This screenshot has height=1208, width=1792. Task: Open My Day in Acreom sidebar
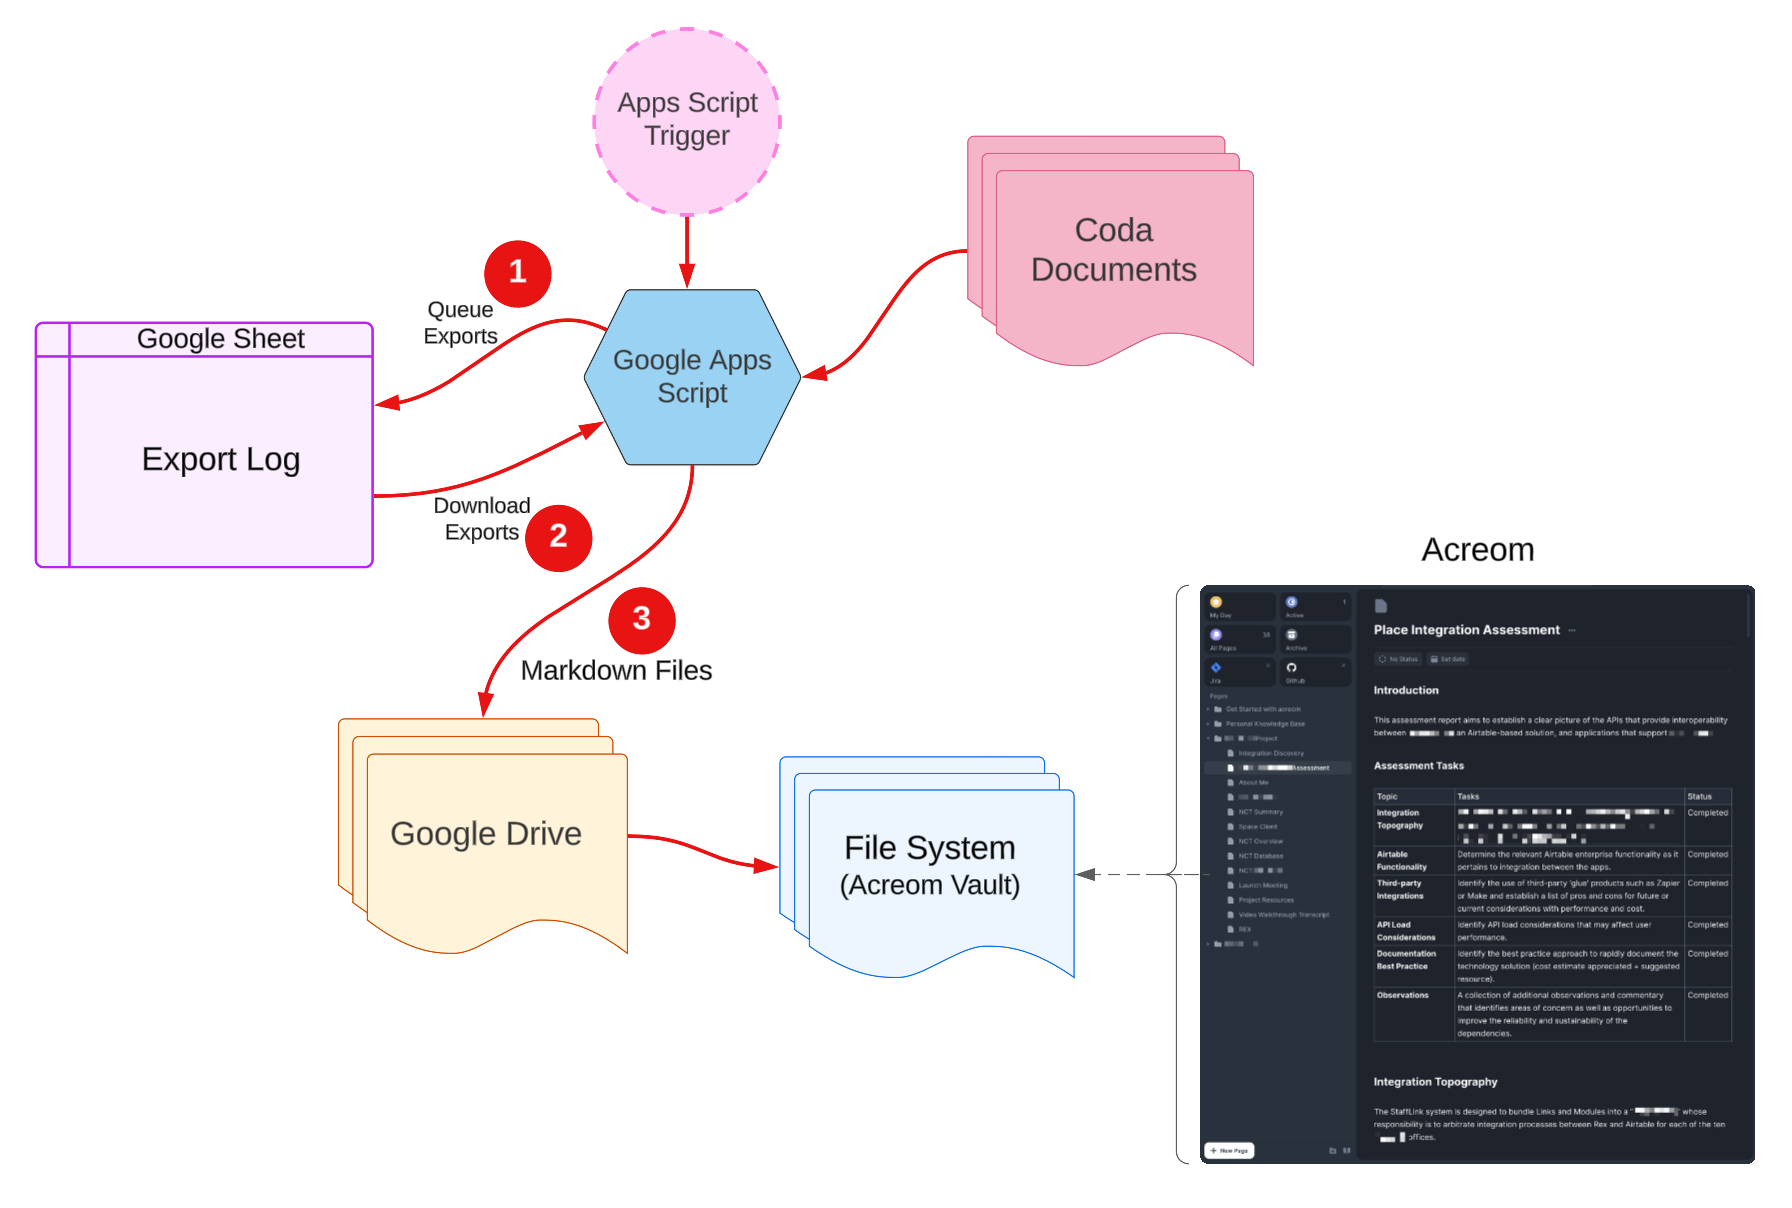point(1240,607)
